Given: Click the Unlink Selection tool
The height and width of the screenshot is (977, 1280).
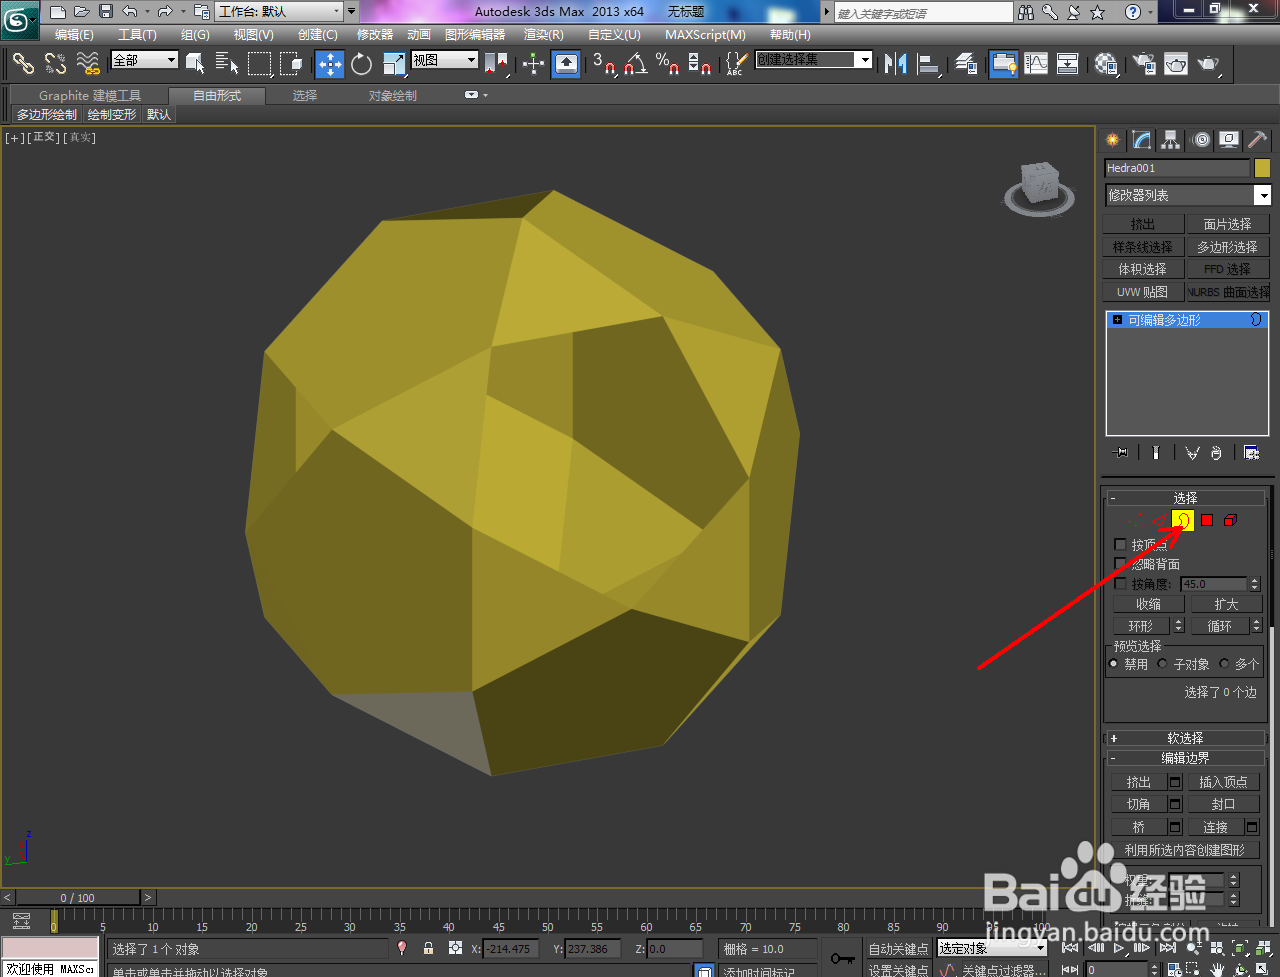Looking at the screenshot, I should click(x=56, y=64).
